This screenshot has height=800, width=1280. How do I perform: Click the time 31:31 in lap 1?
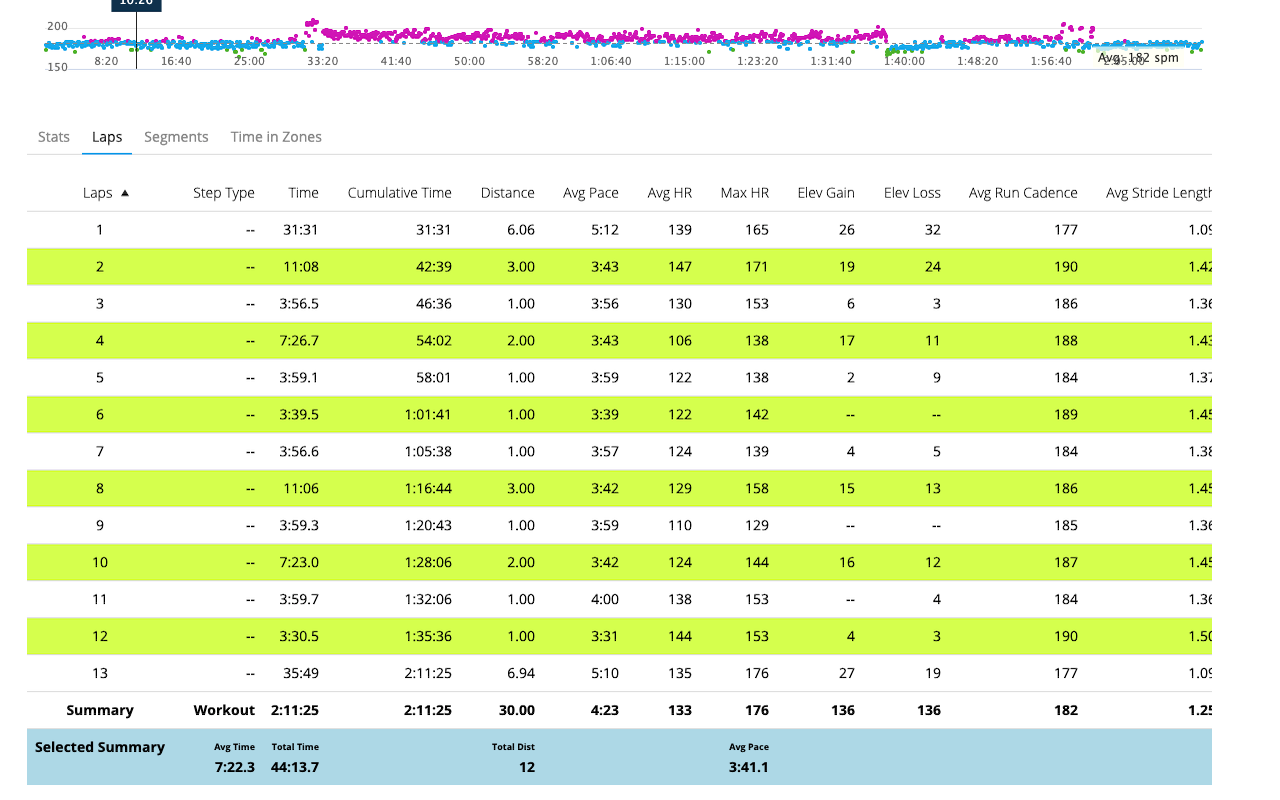tap(301, 230)
